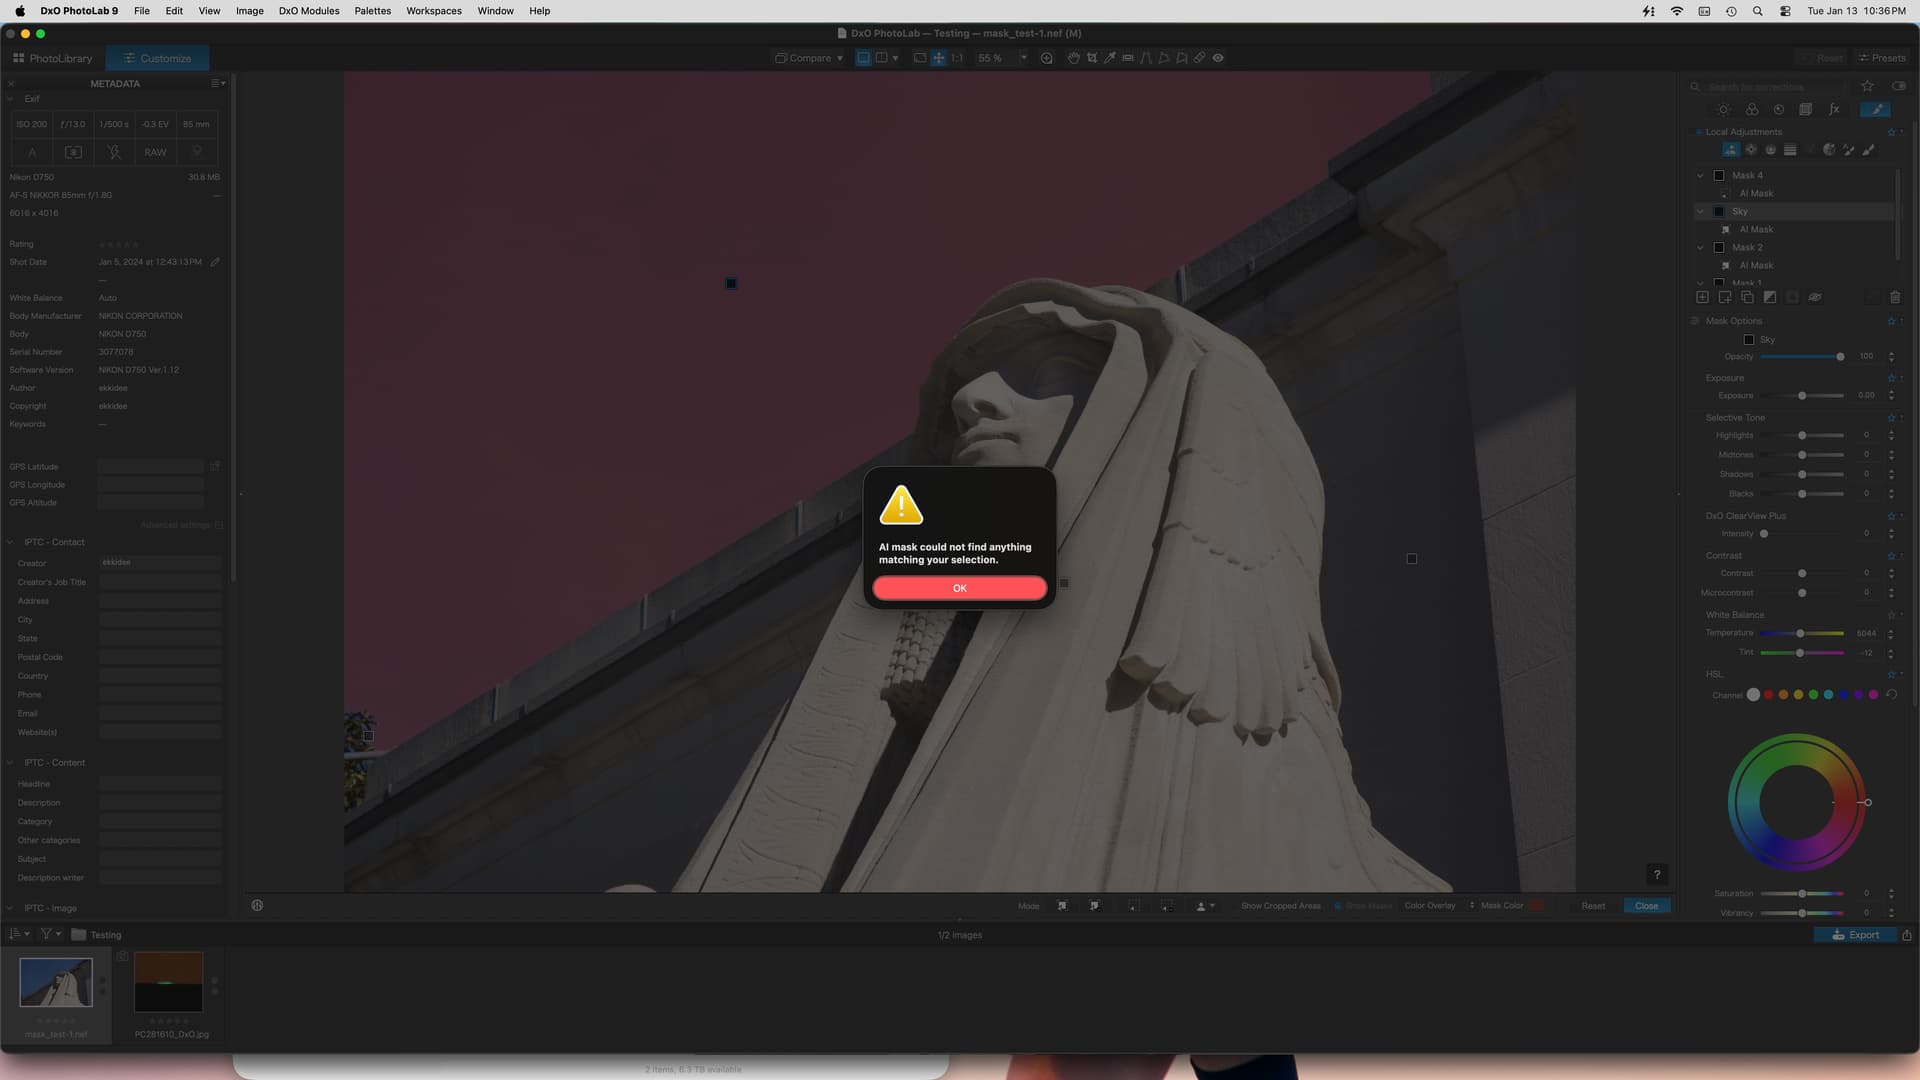Click OK in the AI mask warning
Screen dimensions: 1920x1080
[x=959, y=588]
